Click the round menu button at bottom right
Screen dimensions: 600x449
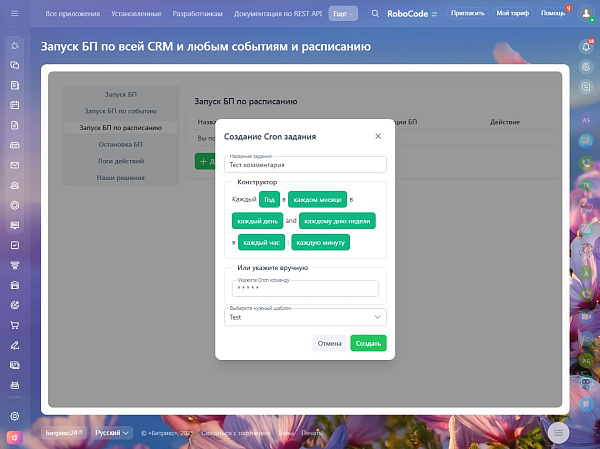558,431
